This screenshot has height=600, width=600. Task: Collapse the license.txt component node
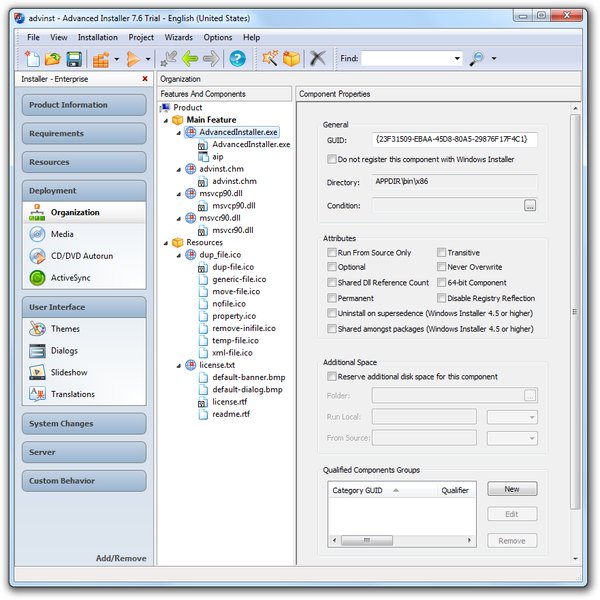point(179,366)
